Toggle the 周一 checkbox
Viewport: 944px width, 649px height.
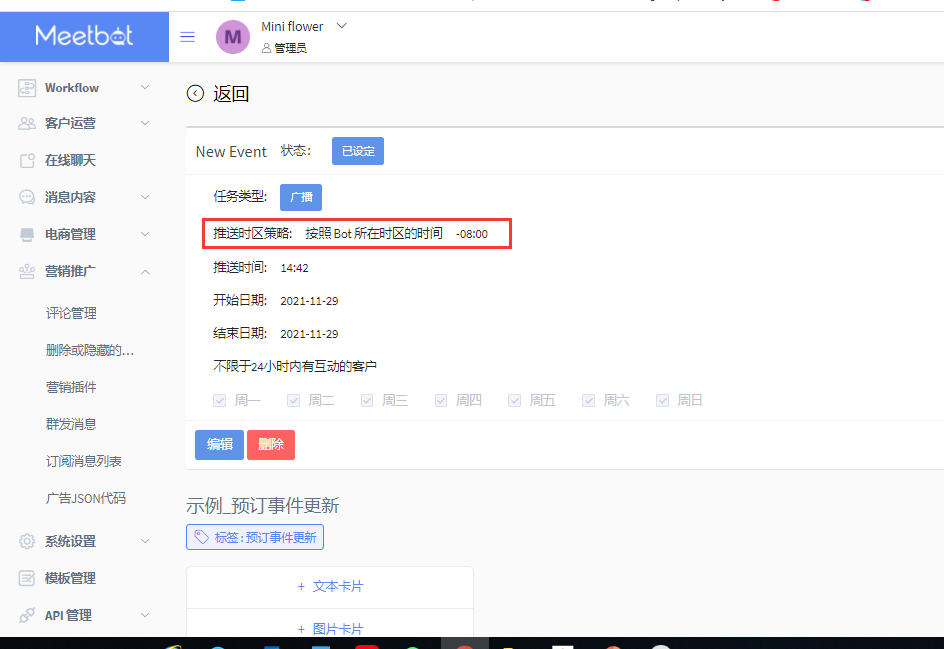[x=220, y=400]
